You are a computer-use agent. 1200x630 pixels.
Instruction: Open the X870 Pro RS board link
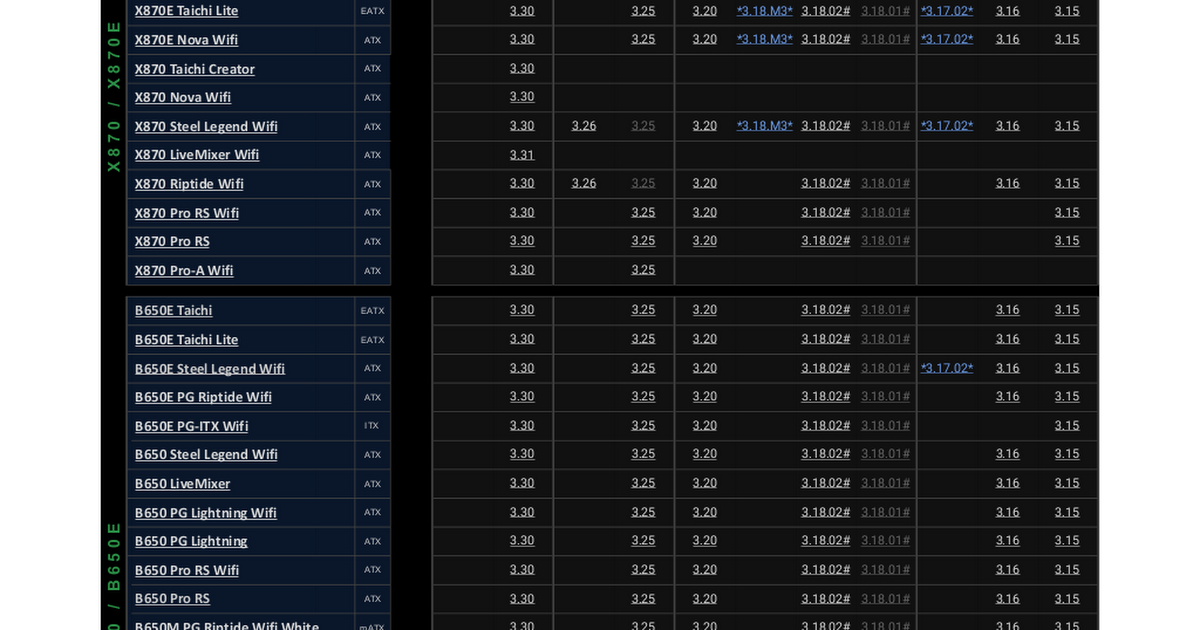pos(172,241)
